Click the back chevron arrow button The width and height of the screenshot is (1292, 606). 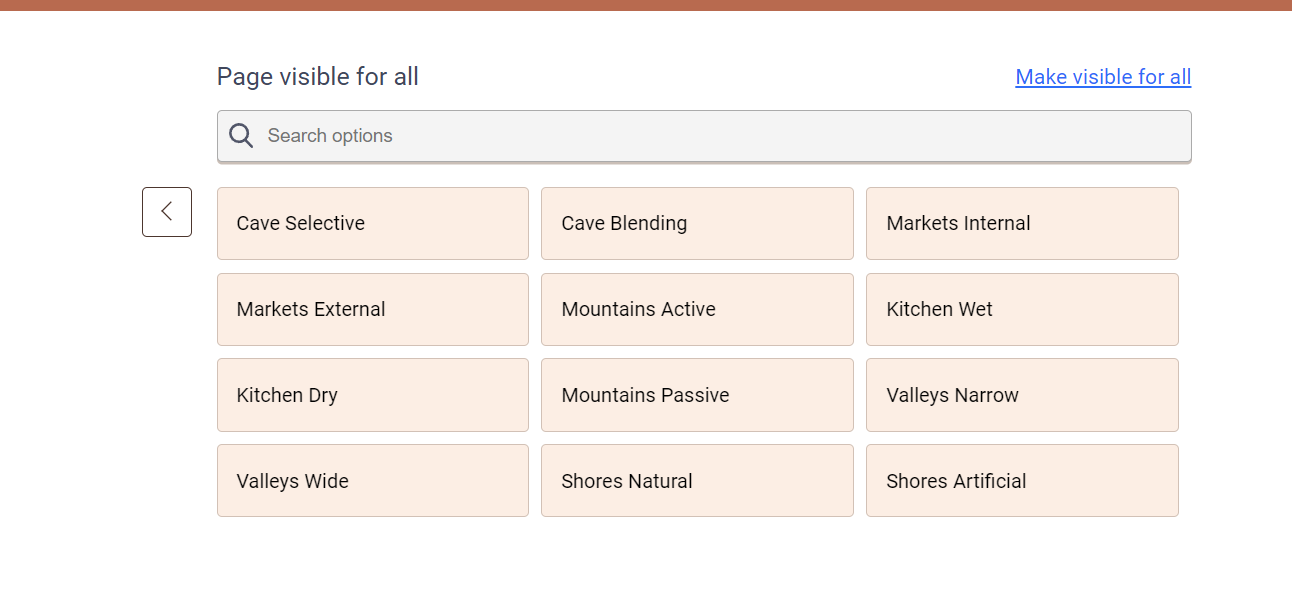tap(167, 212)
